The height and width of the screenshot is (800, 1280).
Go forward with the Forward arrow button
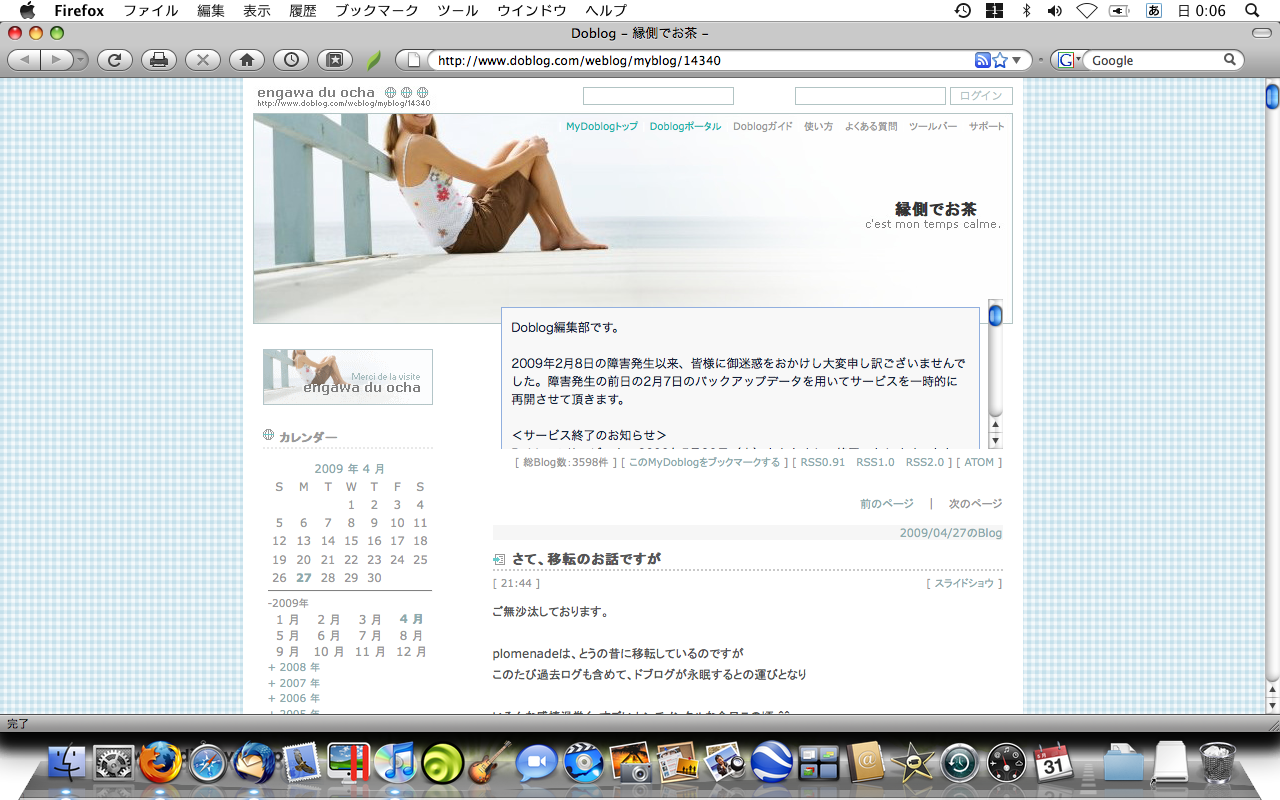[x=55, y=60]
